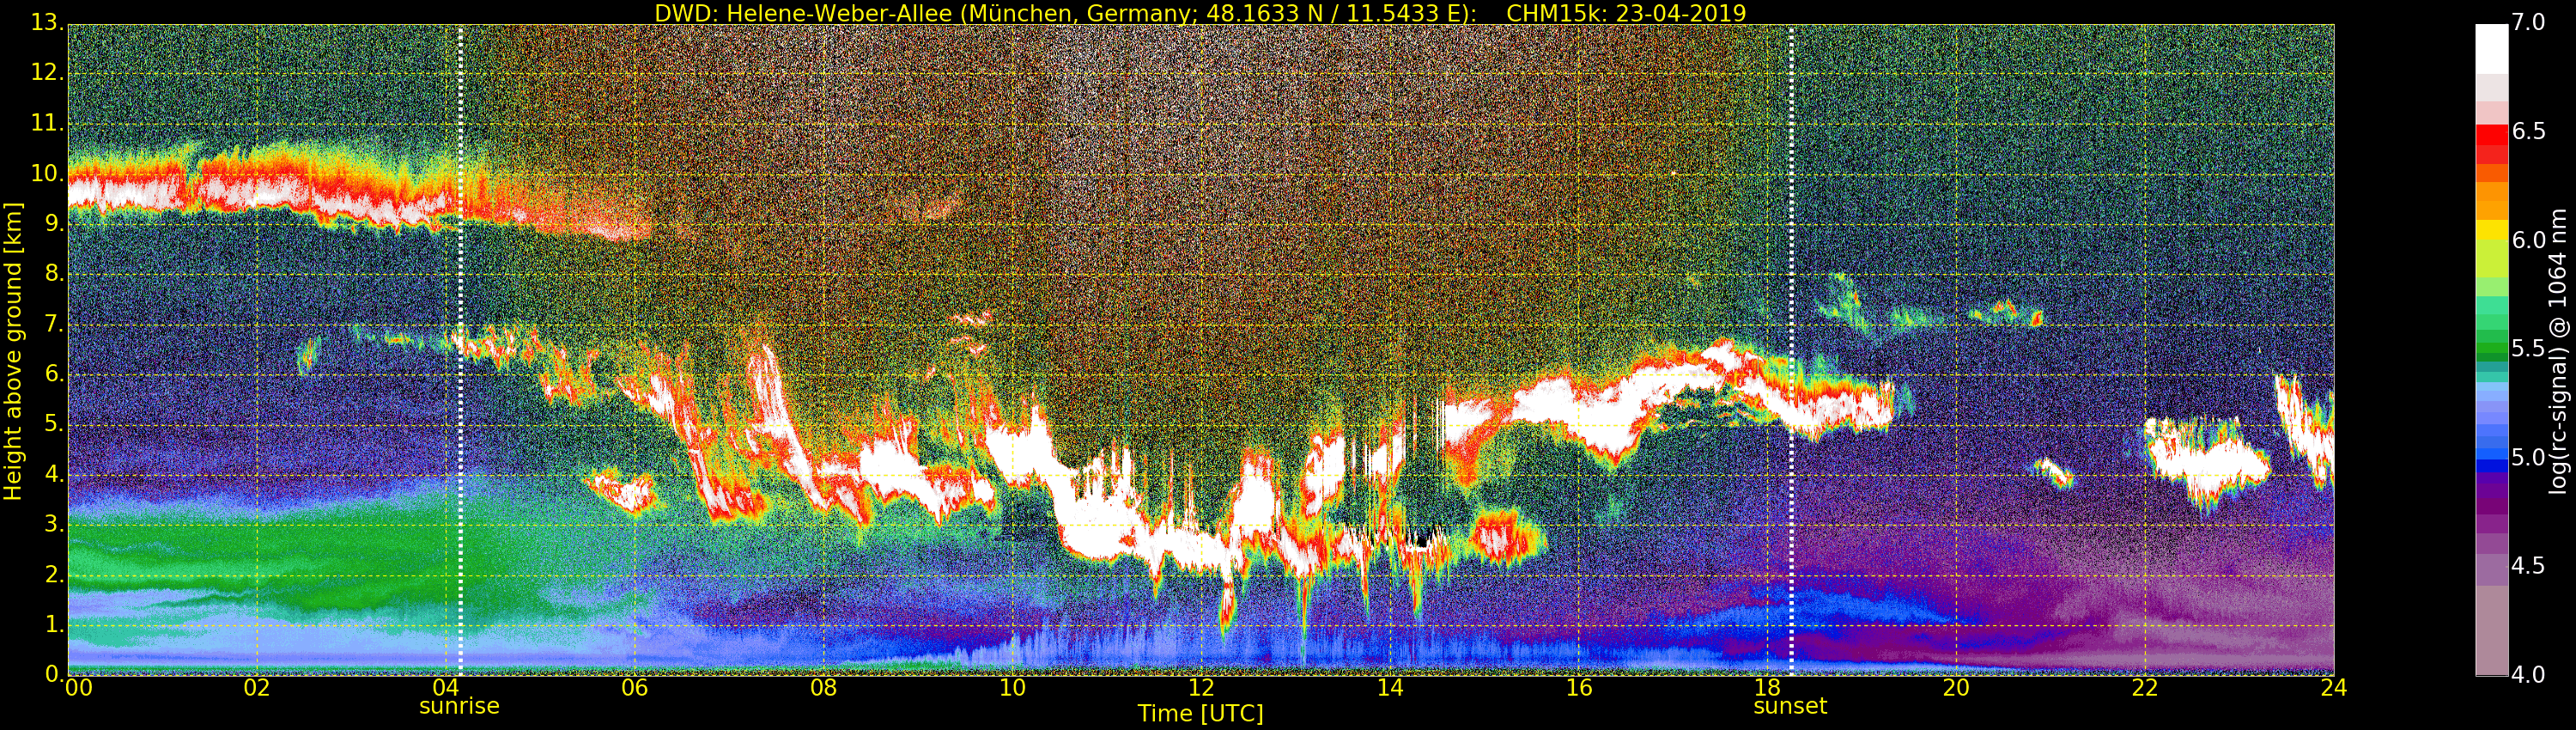Click the colorbar tick value 6.0
This screenshot has width=2576, height=730.
(x=2527, y=240)
